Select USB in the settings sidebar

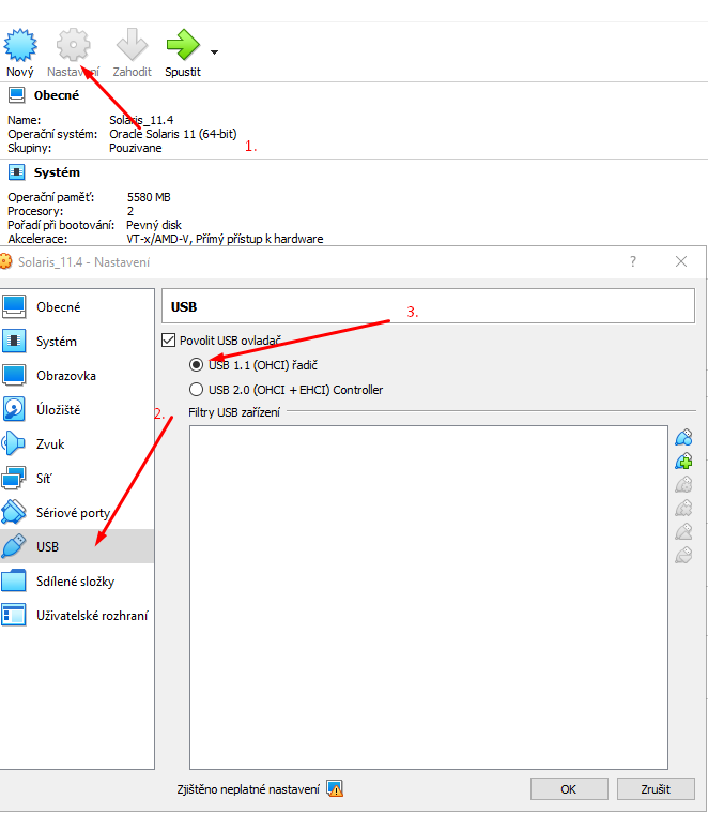pyautogui.click(x=77, y=546)
